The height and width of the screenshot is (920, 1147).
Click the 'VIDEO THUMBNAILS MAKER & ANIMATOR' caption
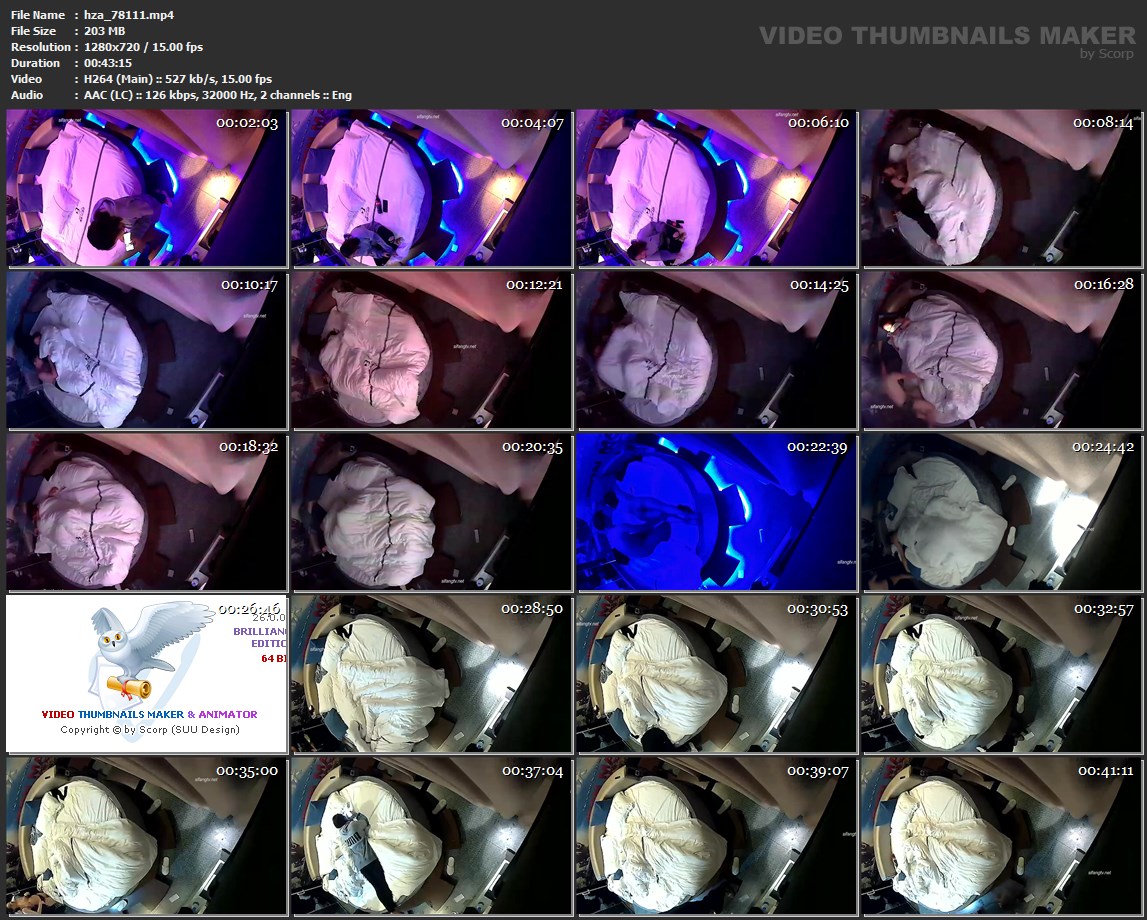[149, 714]
